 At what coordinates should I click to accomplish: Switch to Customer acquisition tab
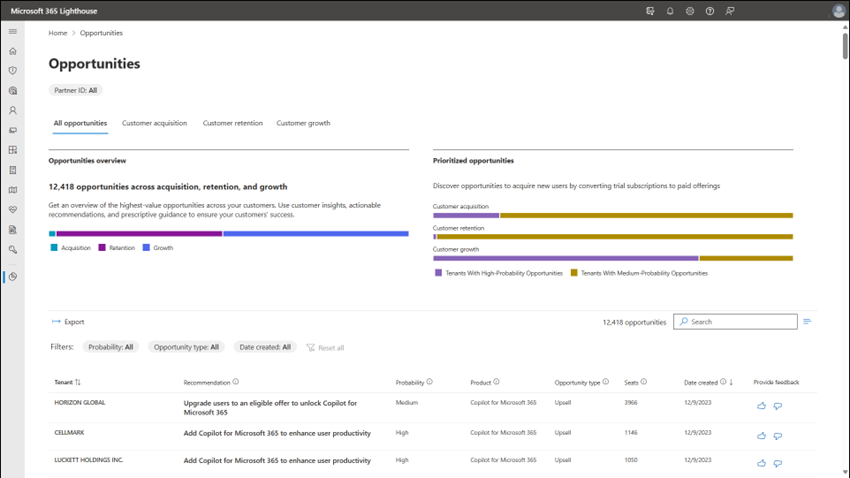pyautogui.click(x=154, y=124)
